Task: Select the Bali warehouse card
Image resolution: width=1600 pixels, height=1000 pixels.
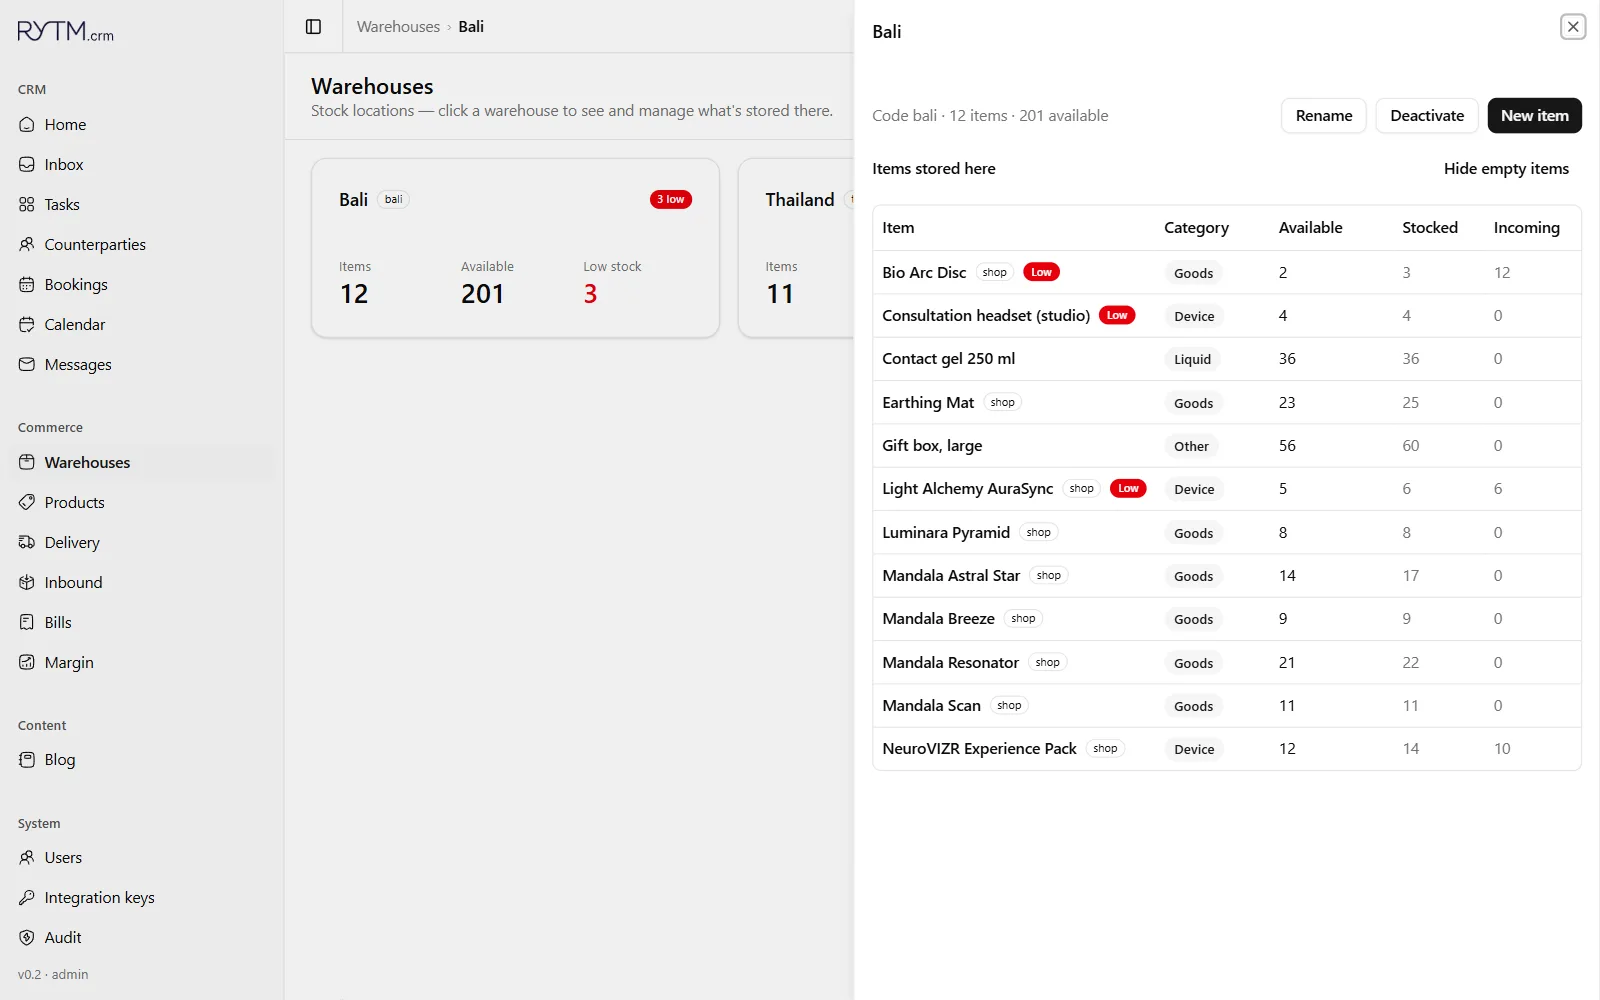Action: tap(515, 248)
